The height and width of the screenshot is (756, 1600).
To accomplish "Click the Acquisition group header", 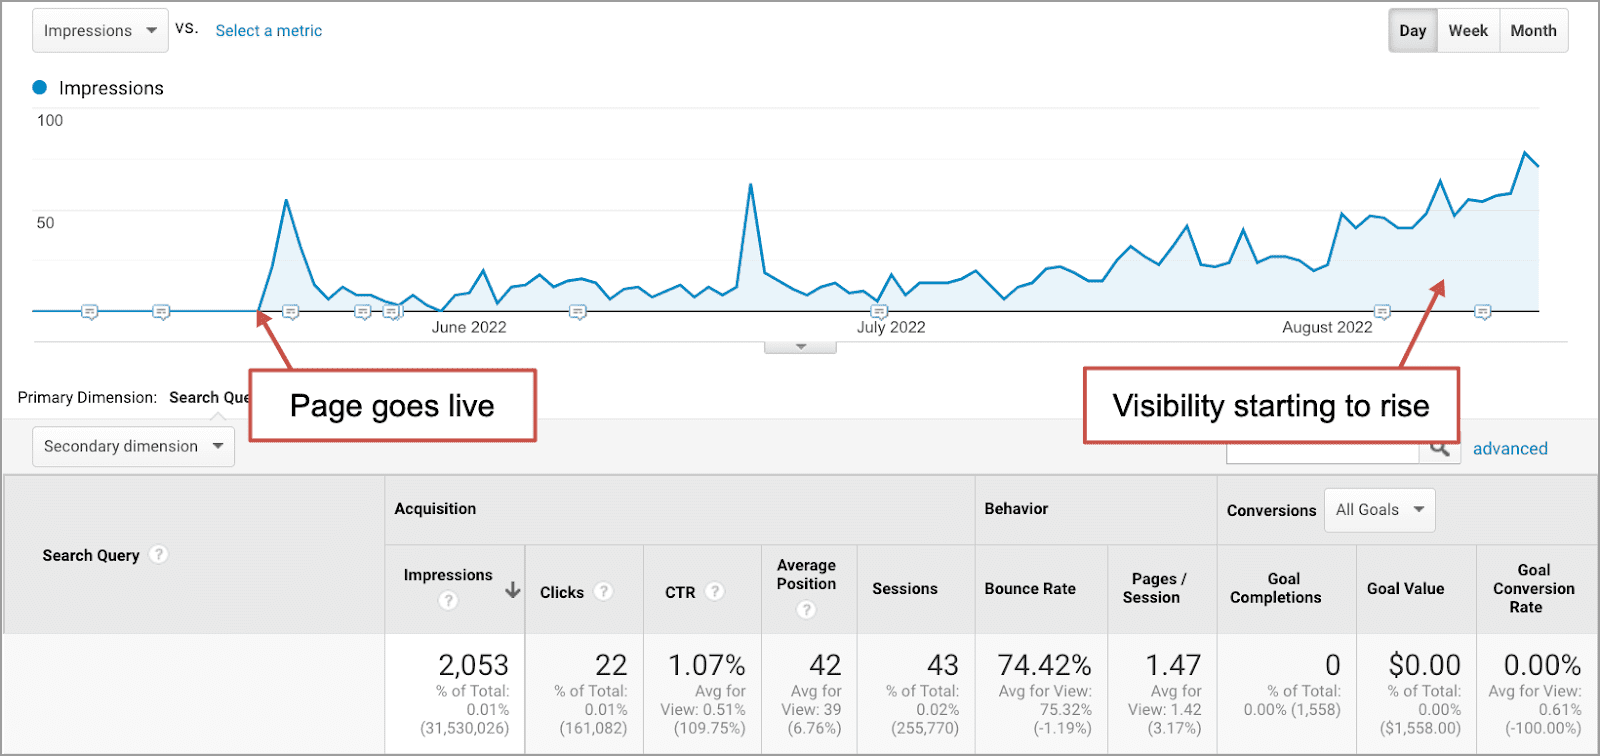I will click(x=435, y=509).
